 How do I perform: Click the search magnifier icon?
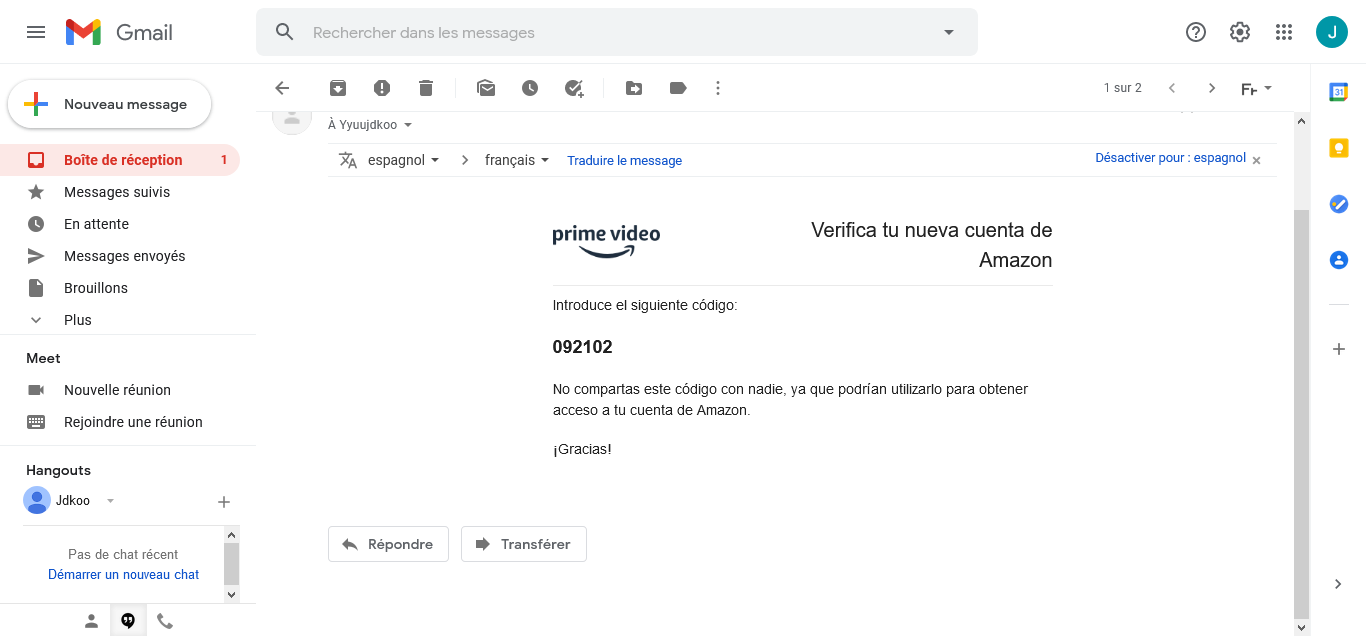(x=285, y=32)
